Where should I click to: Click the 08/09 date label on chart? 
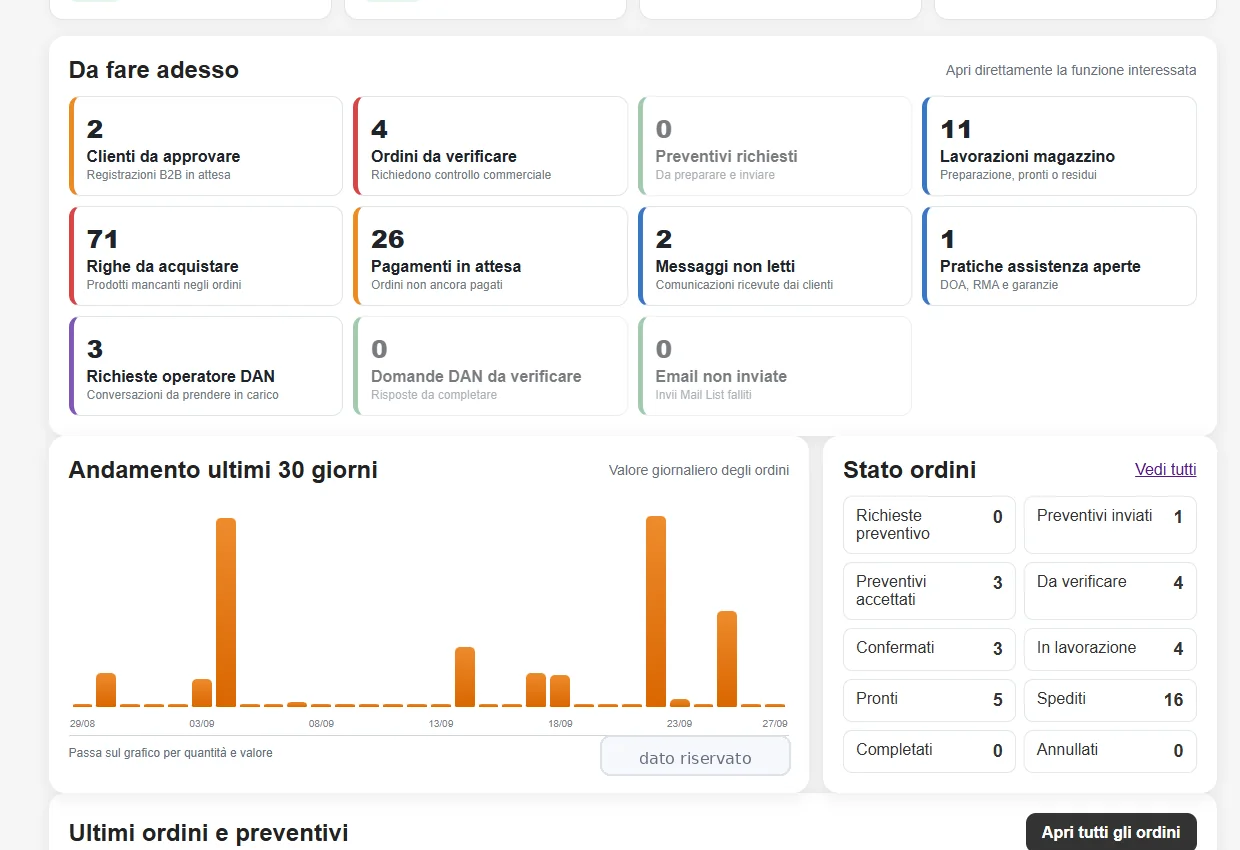click(321, 723)
